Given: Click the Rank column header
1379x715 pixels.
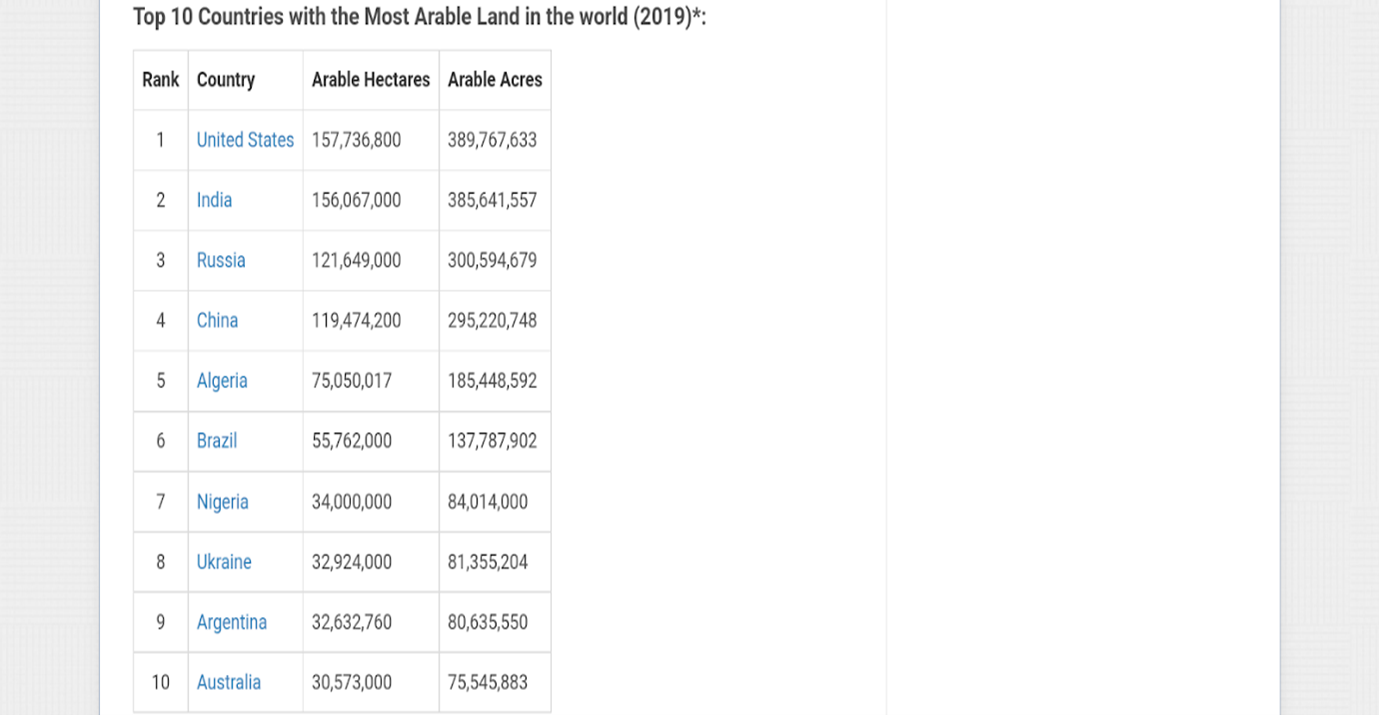Looking at the screenshot, I should coord(160,80).
